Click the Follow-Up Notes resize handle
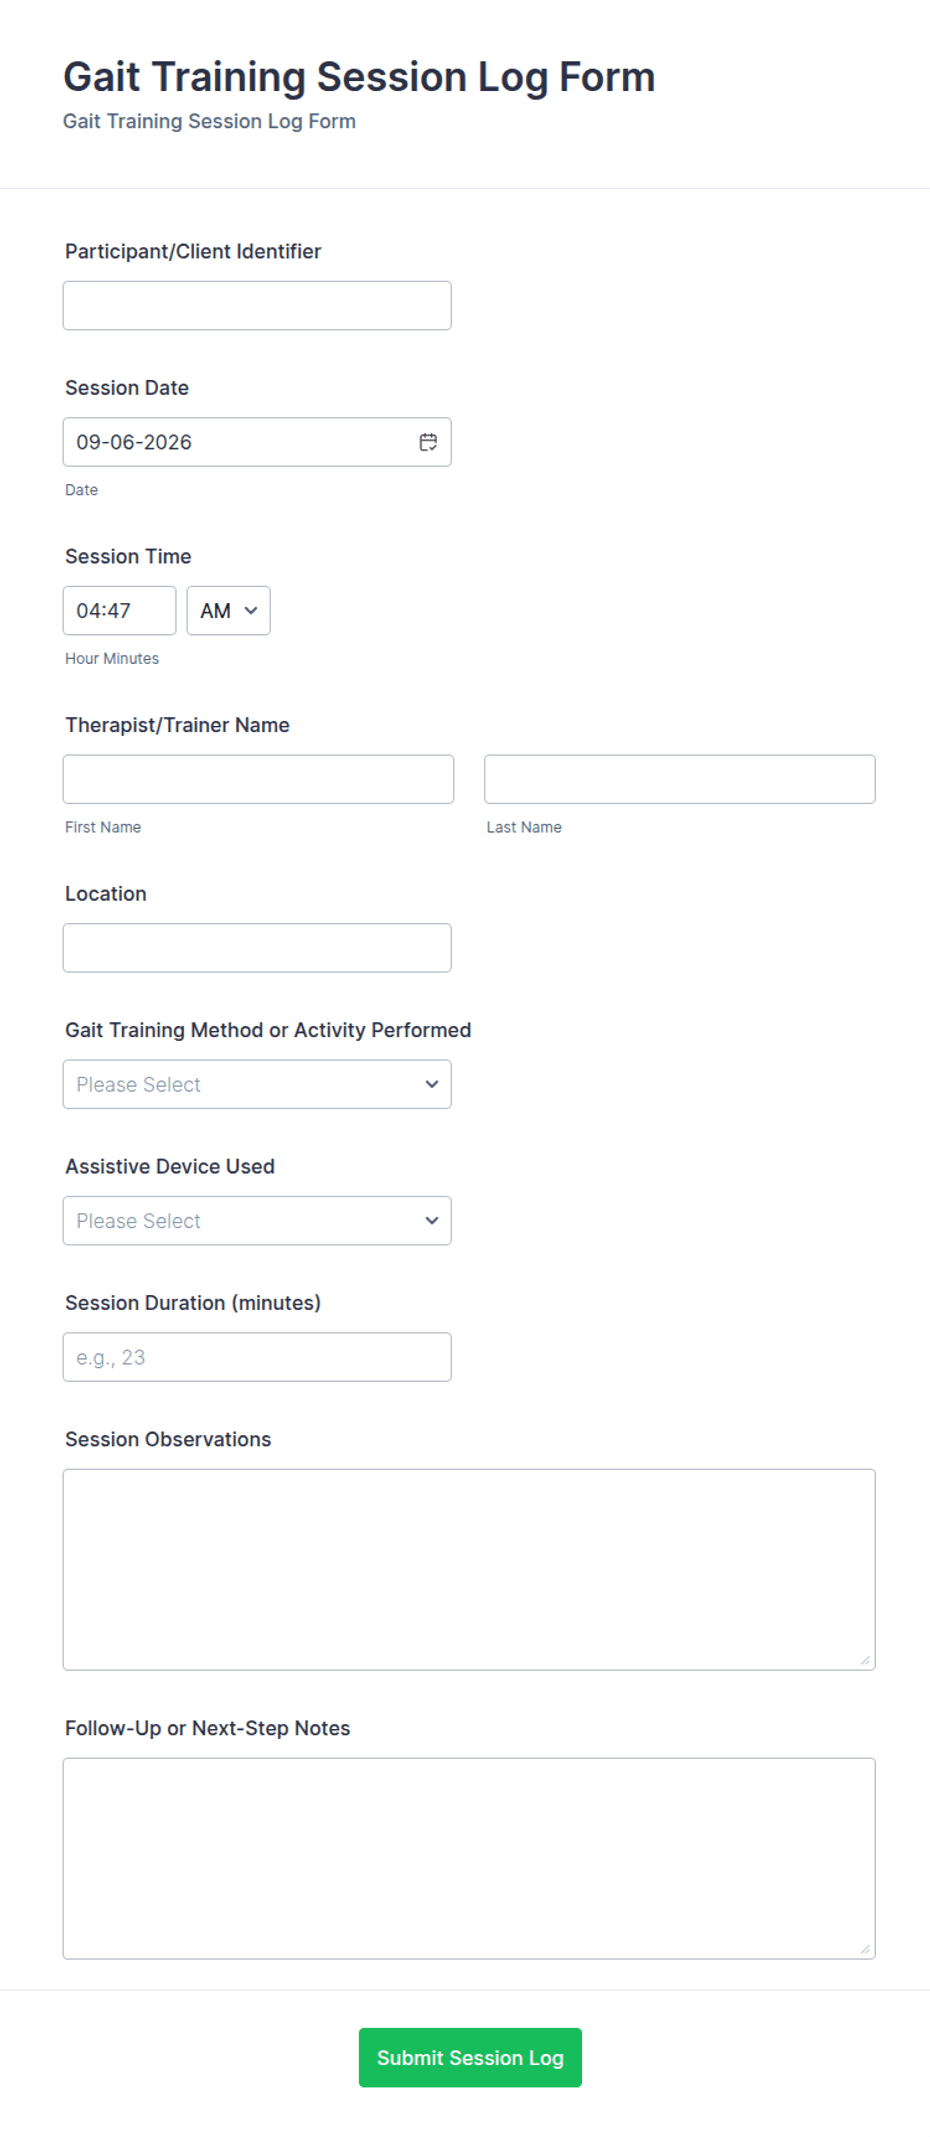This screenshot has height=2137, width=930. tap(865, 1949)
